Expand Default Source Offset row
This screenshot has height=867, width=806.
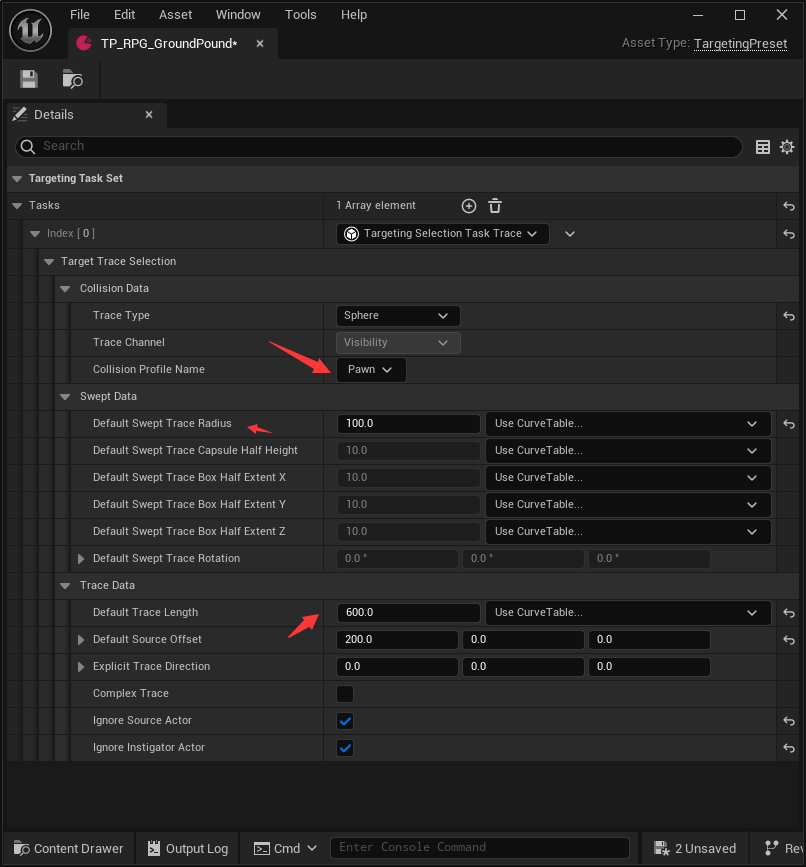tap(81, 639)
